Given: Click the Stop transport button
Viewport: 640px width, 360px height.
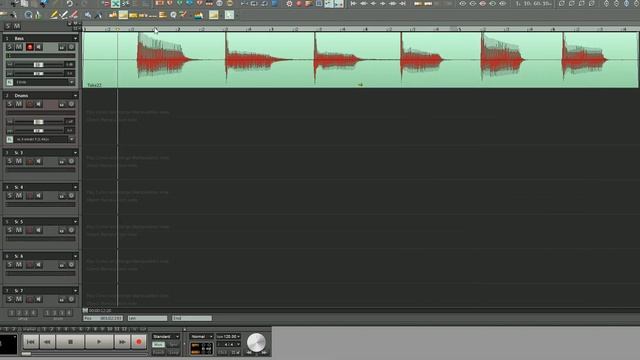Looking at the screenshot, I should coord(70,342).
